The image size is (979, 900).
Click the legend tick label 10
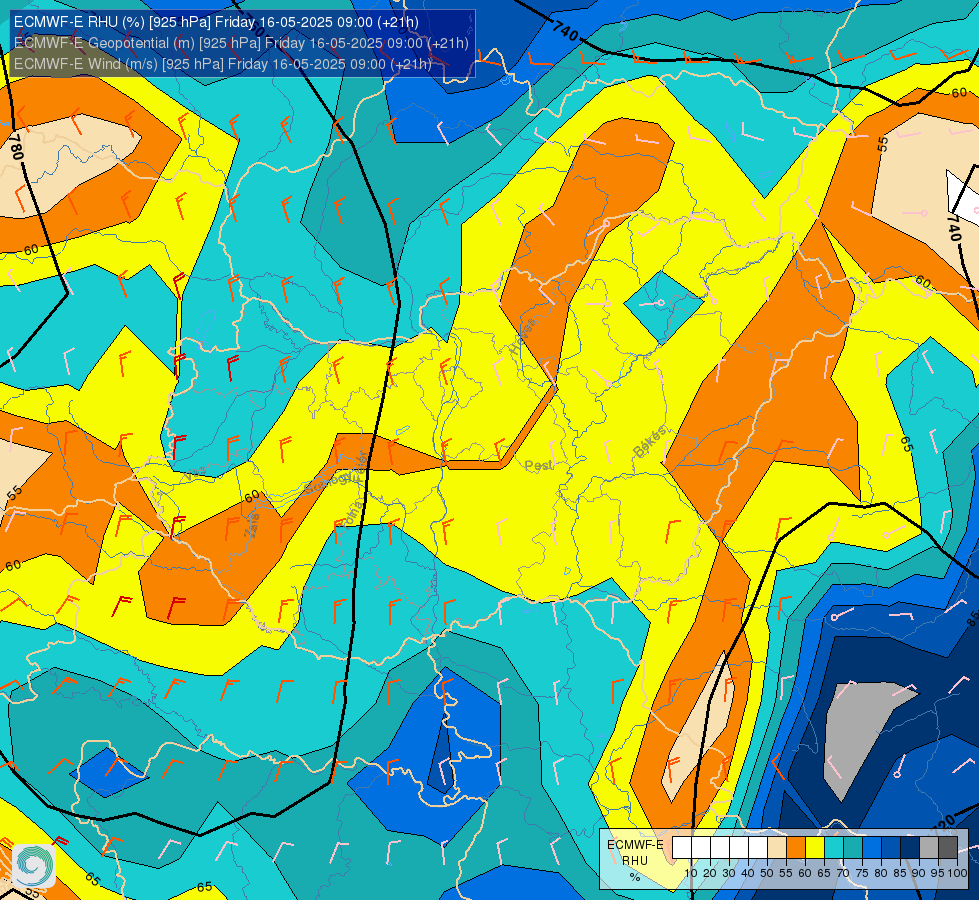691,873
